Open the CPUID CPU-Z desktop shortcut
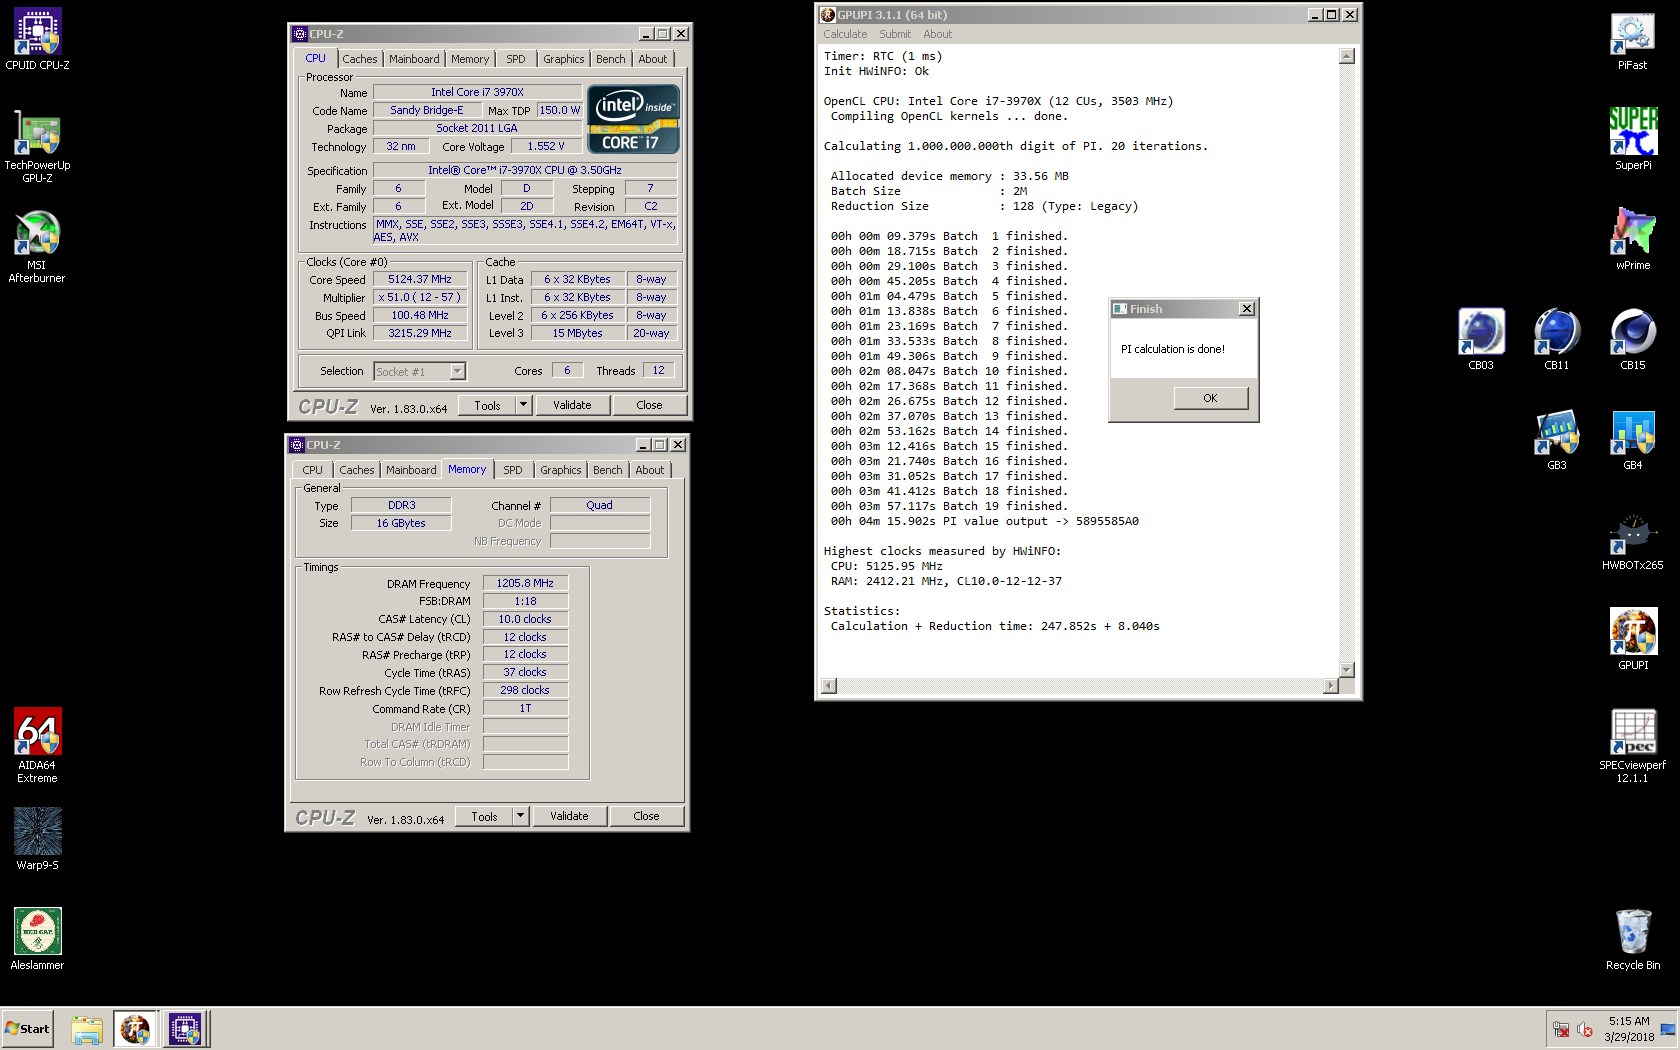Viewport: 1680px width, 1050px height. tap(37, 40)
